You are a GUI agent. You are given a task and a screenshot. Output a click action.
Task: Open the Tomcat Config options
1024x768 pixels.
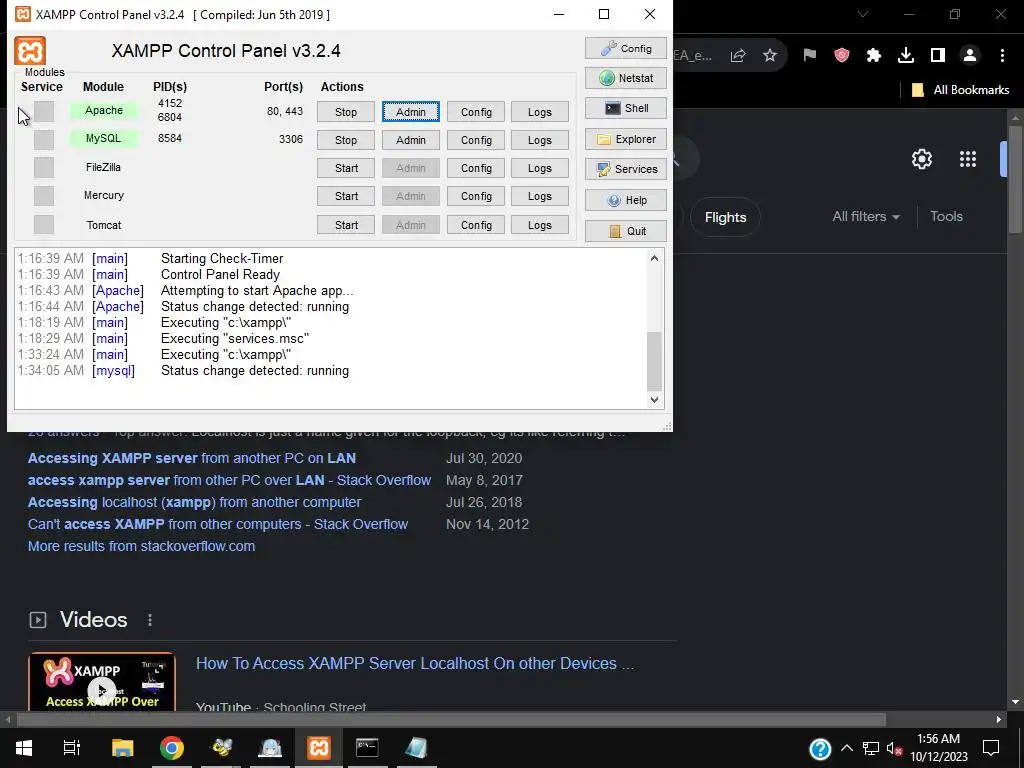click(x=476, y=225)
